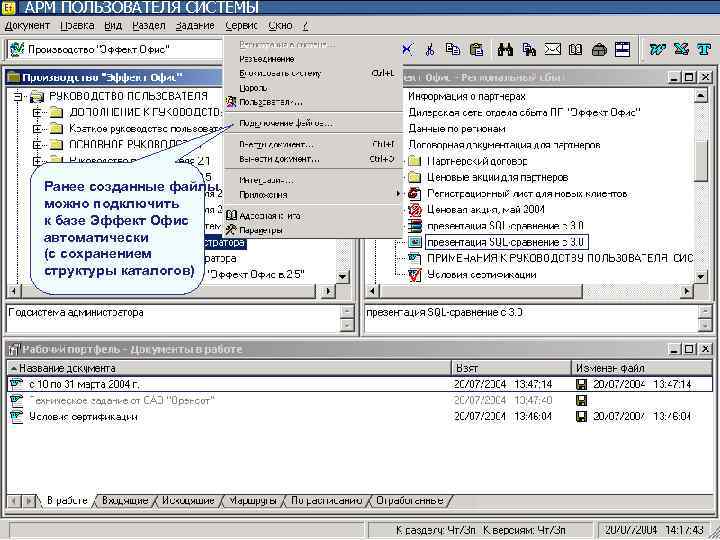720x540 pixels.
Task: Choose Пароль menu entry
Action: pos(312,88)
